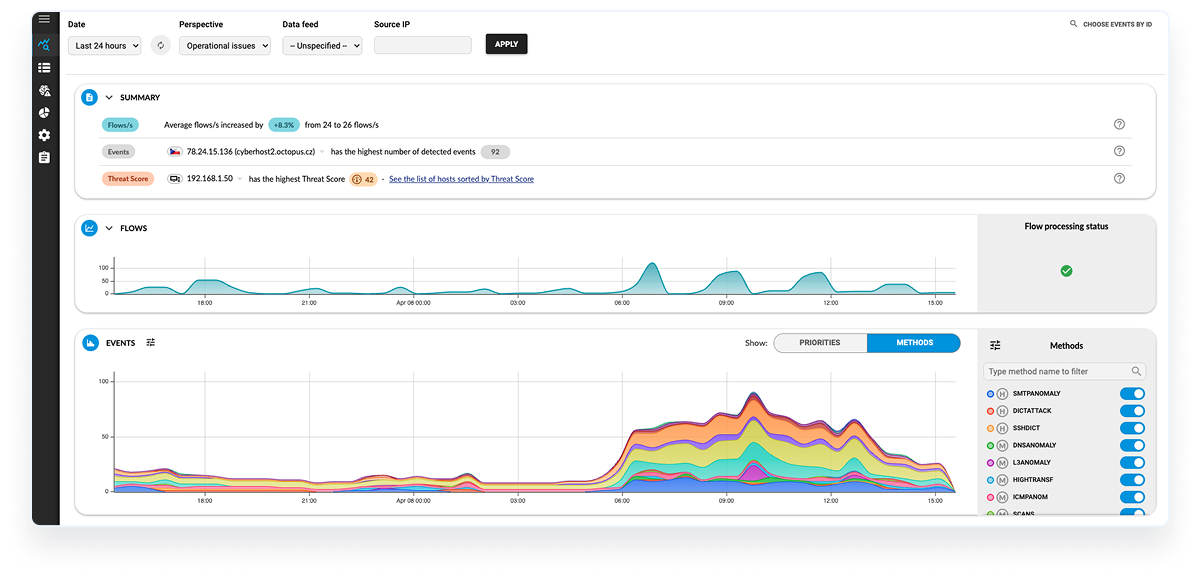This screenshot has height=578, width=1200.
Task: Click the DICTATTACK red color dot
Action: [990, 411]
